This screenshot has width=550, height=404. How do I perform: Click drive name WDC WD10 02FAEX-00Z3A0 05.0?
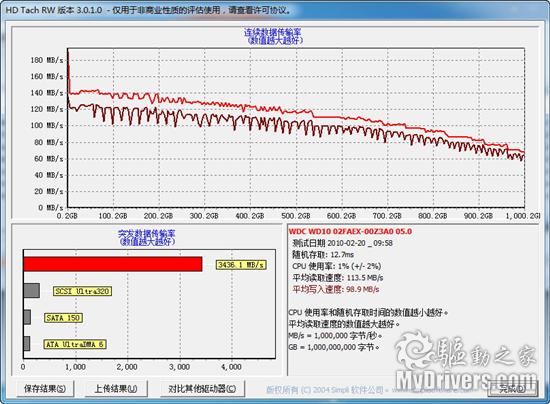350,231
